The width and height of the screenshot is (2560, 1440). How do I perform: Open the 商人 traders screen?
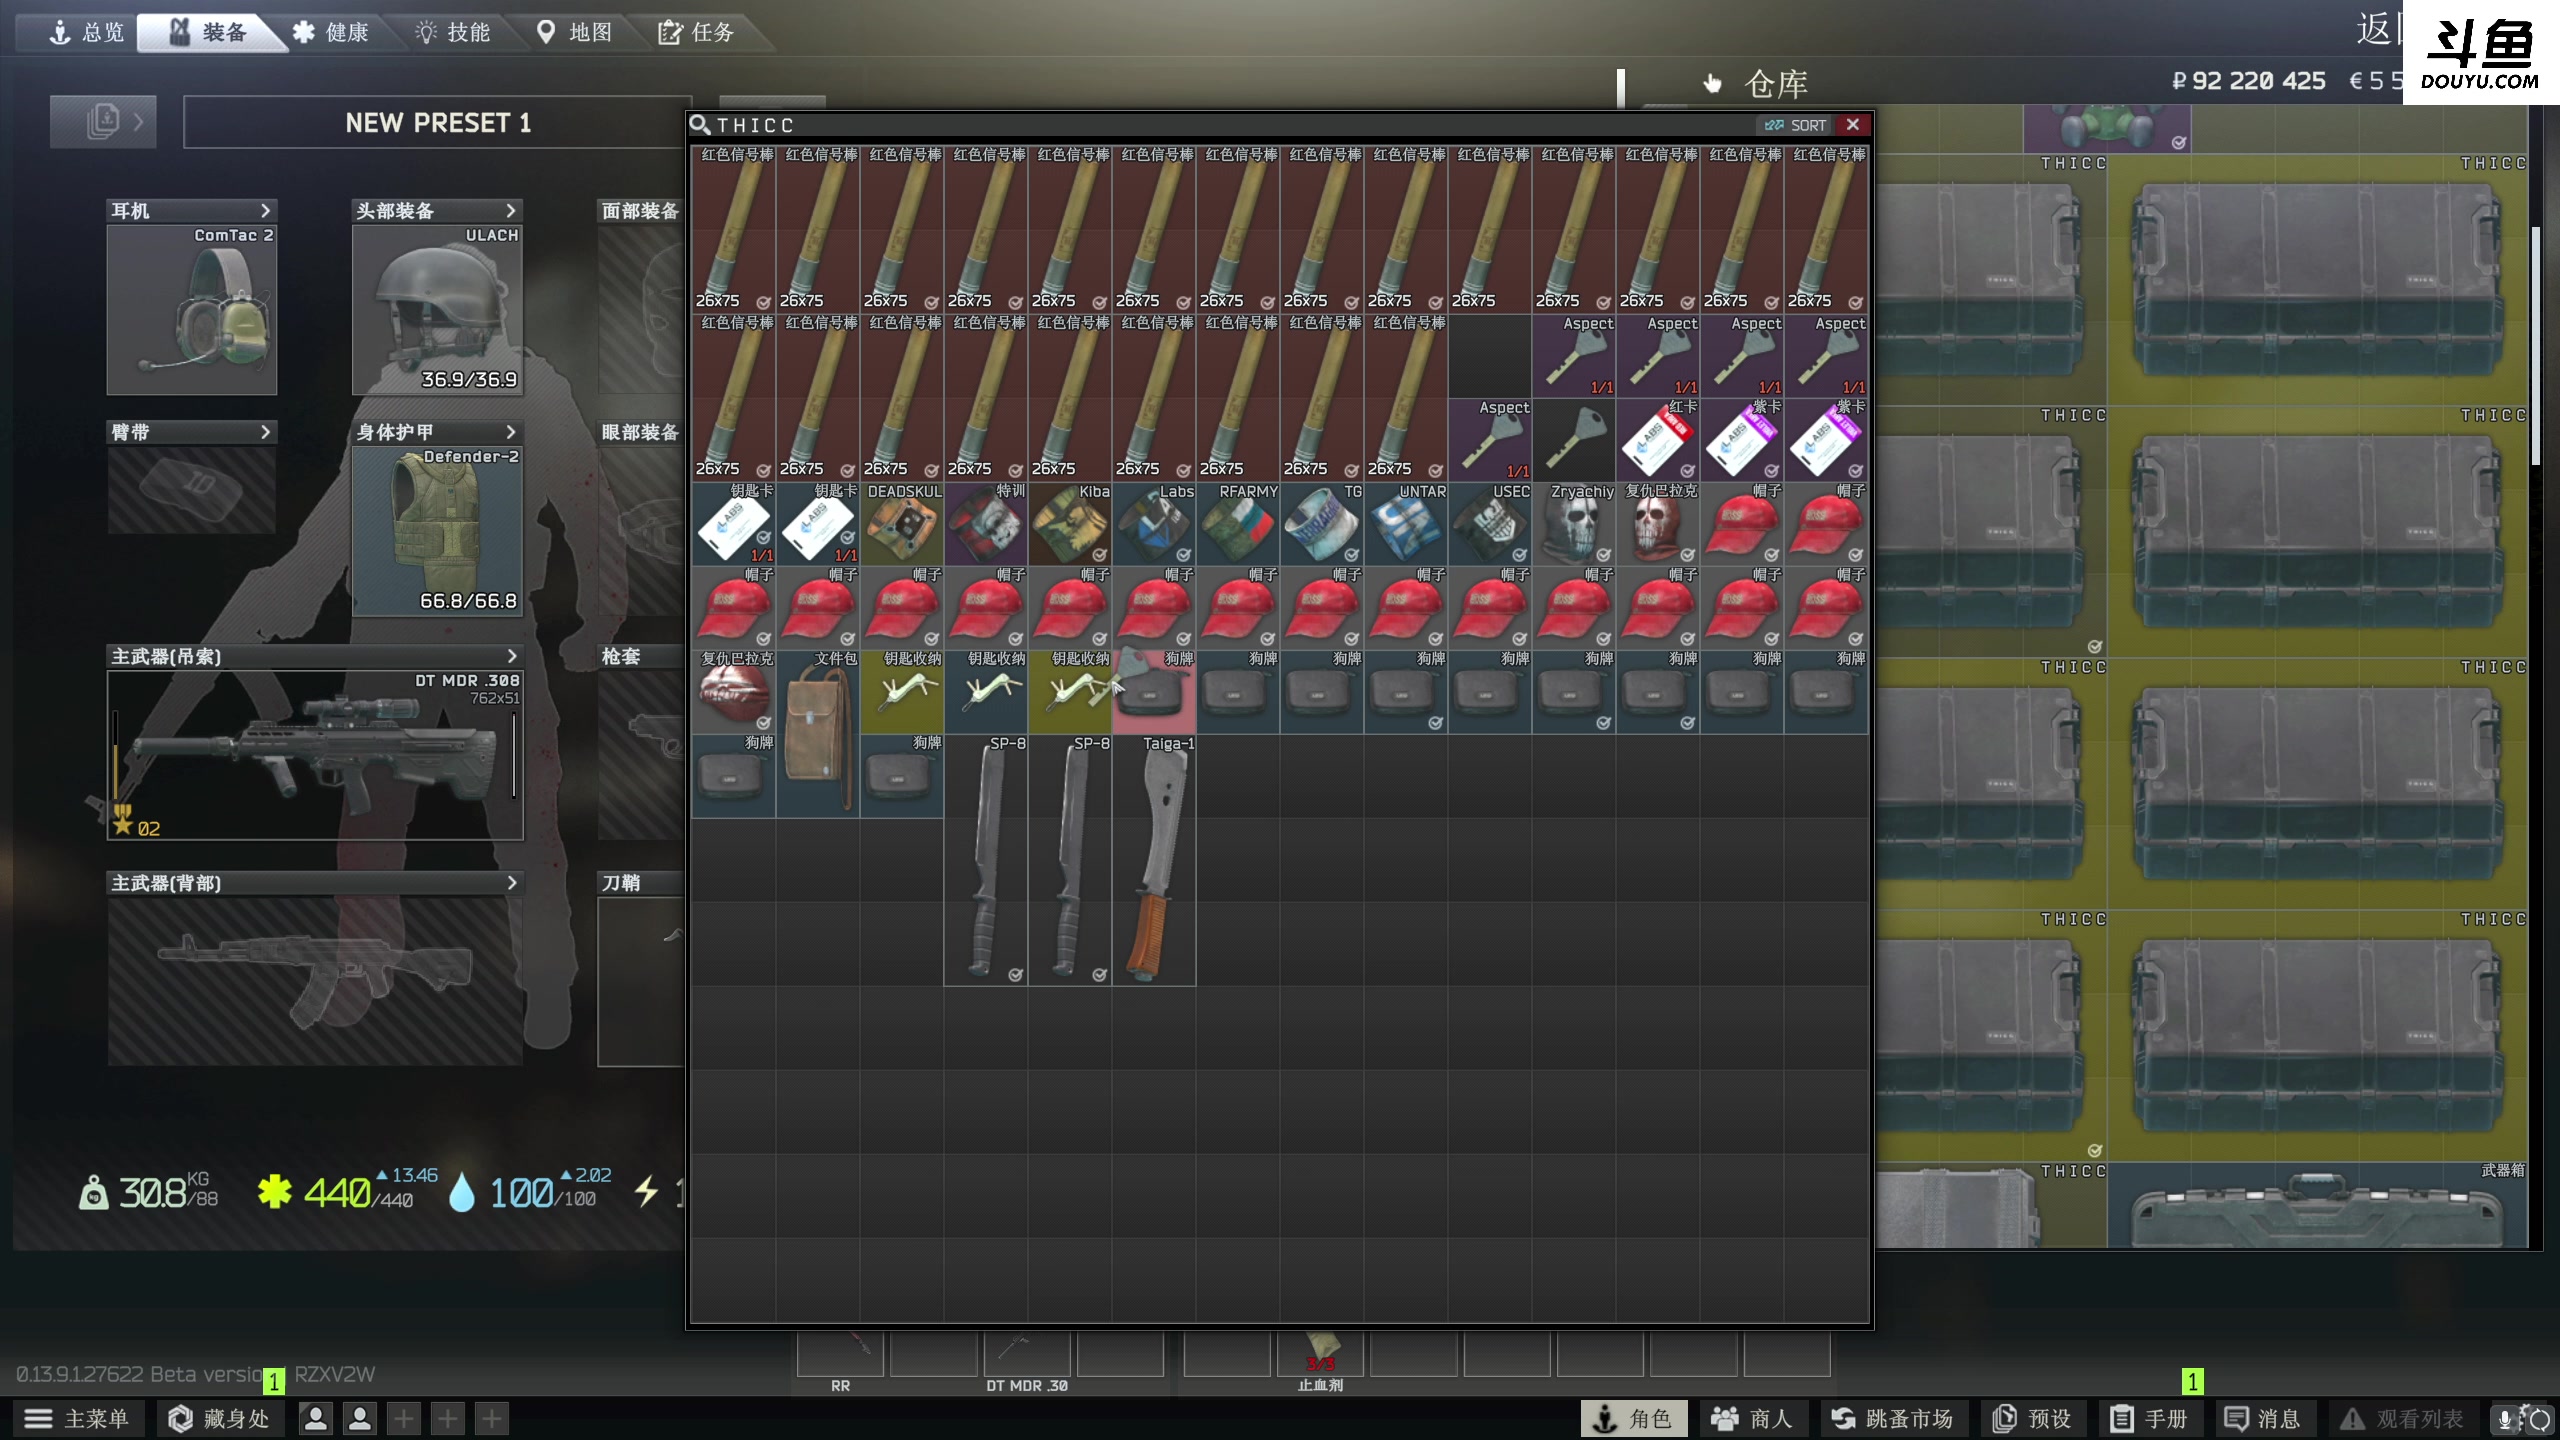(x=1752, y=1418)
